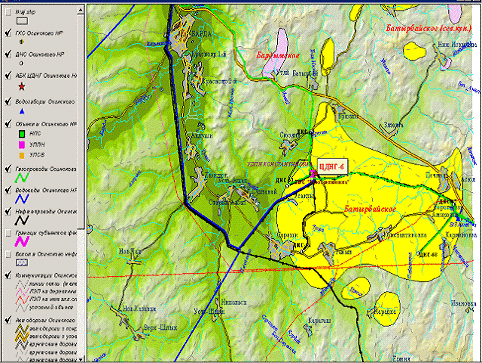
Task: Click the legend scrollbar up arrow
Action: point(80,11)
